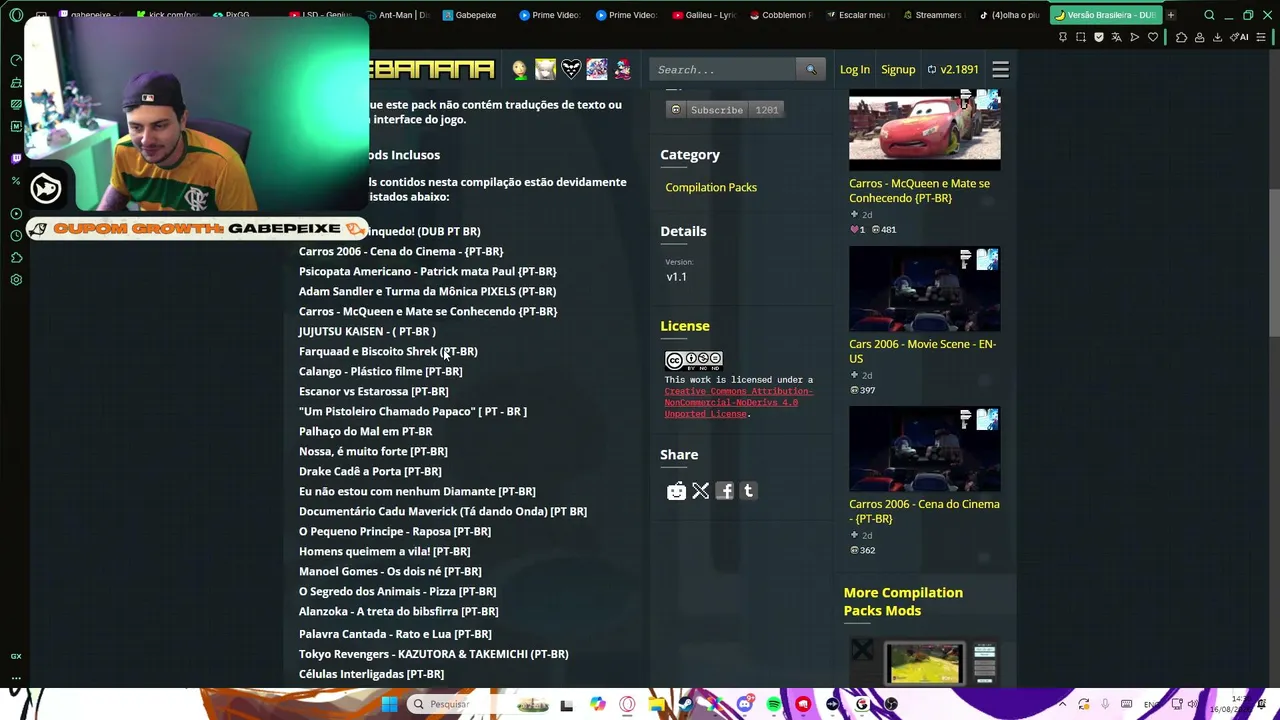The image size is (1280, 720).
Task: Click the Windows Start button
Action: 389,704
